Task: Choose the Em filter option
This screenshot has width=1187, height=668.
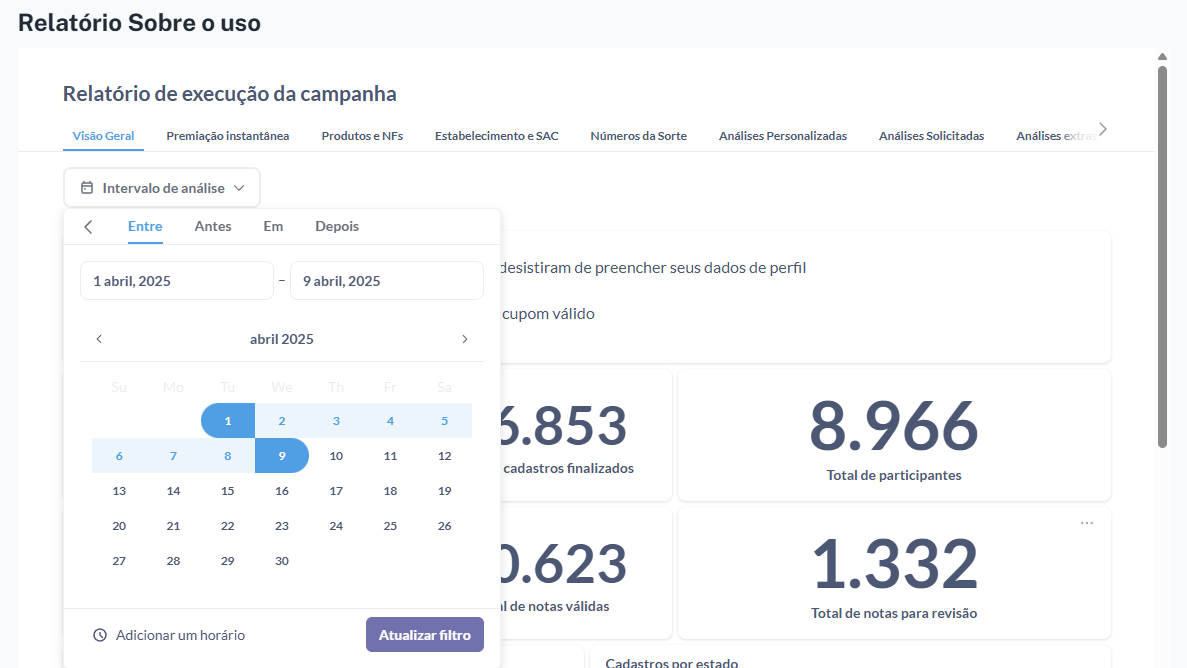Action: point(273,227)
